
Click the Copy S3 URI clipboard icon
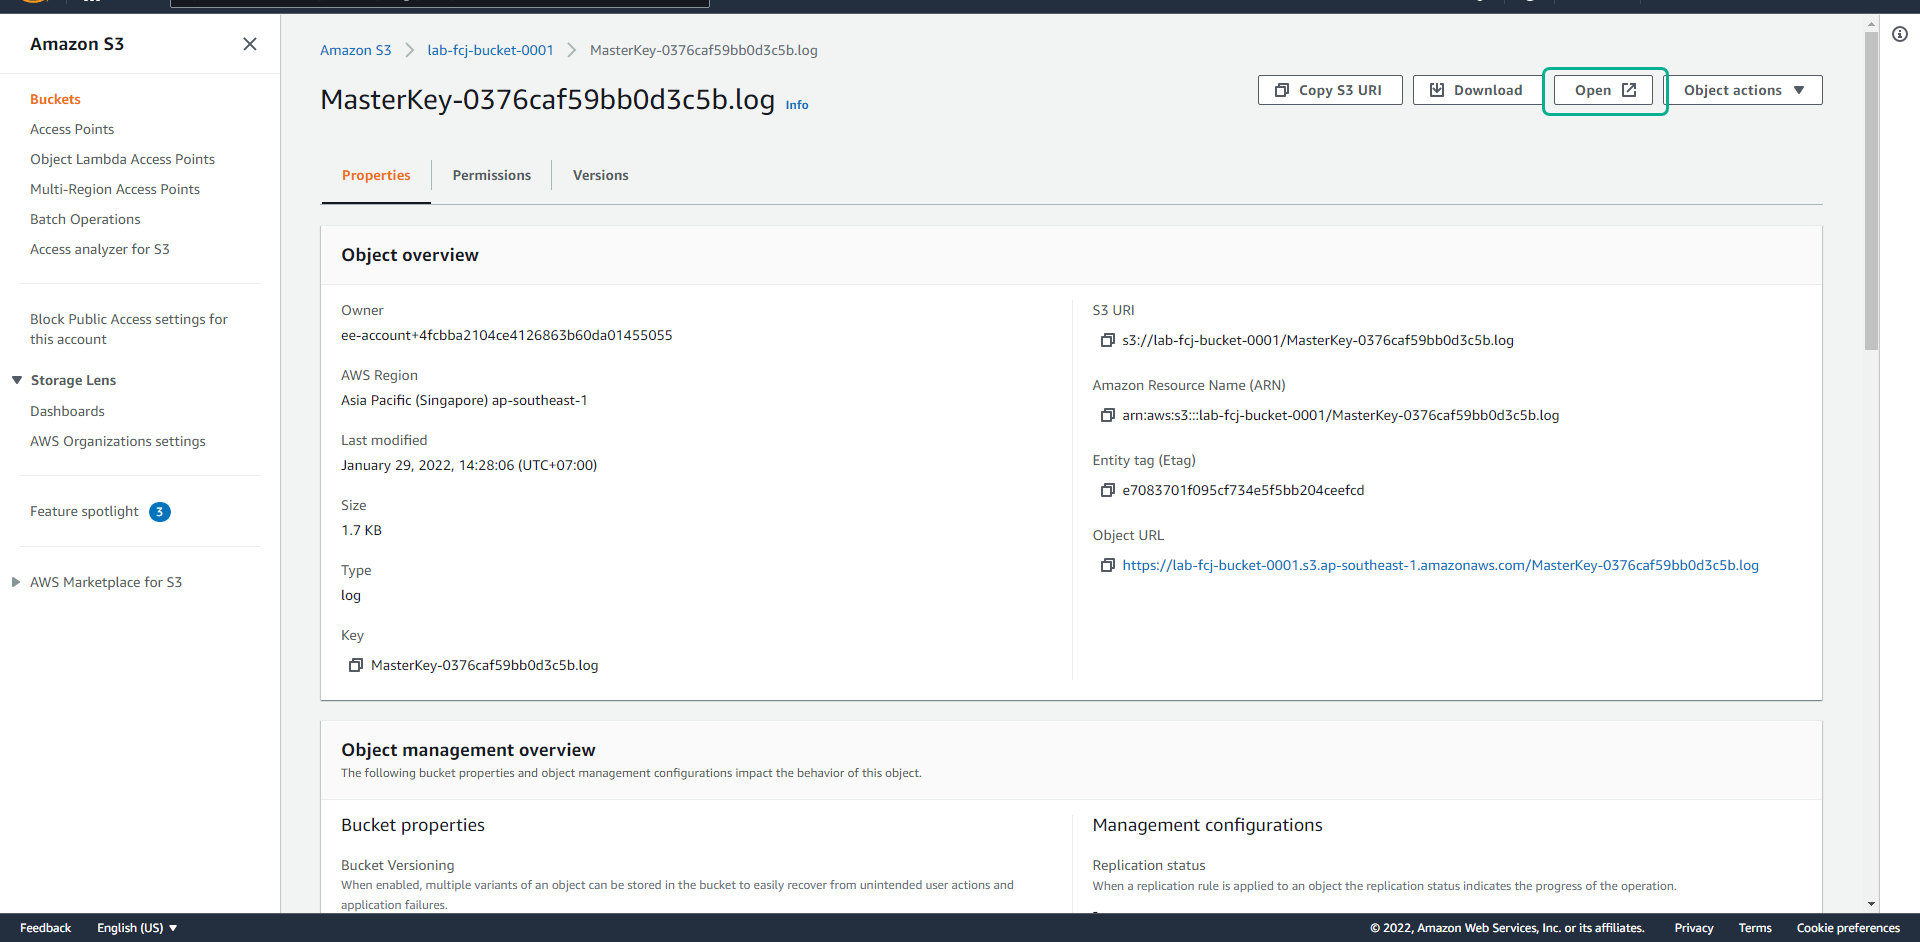(x=1283, y=89)
